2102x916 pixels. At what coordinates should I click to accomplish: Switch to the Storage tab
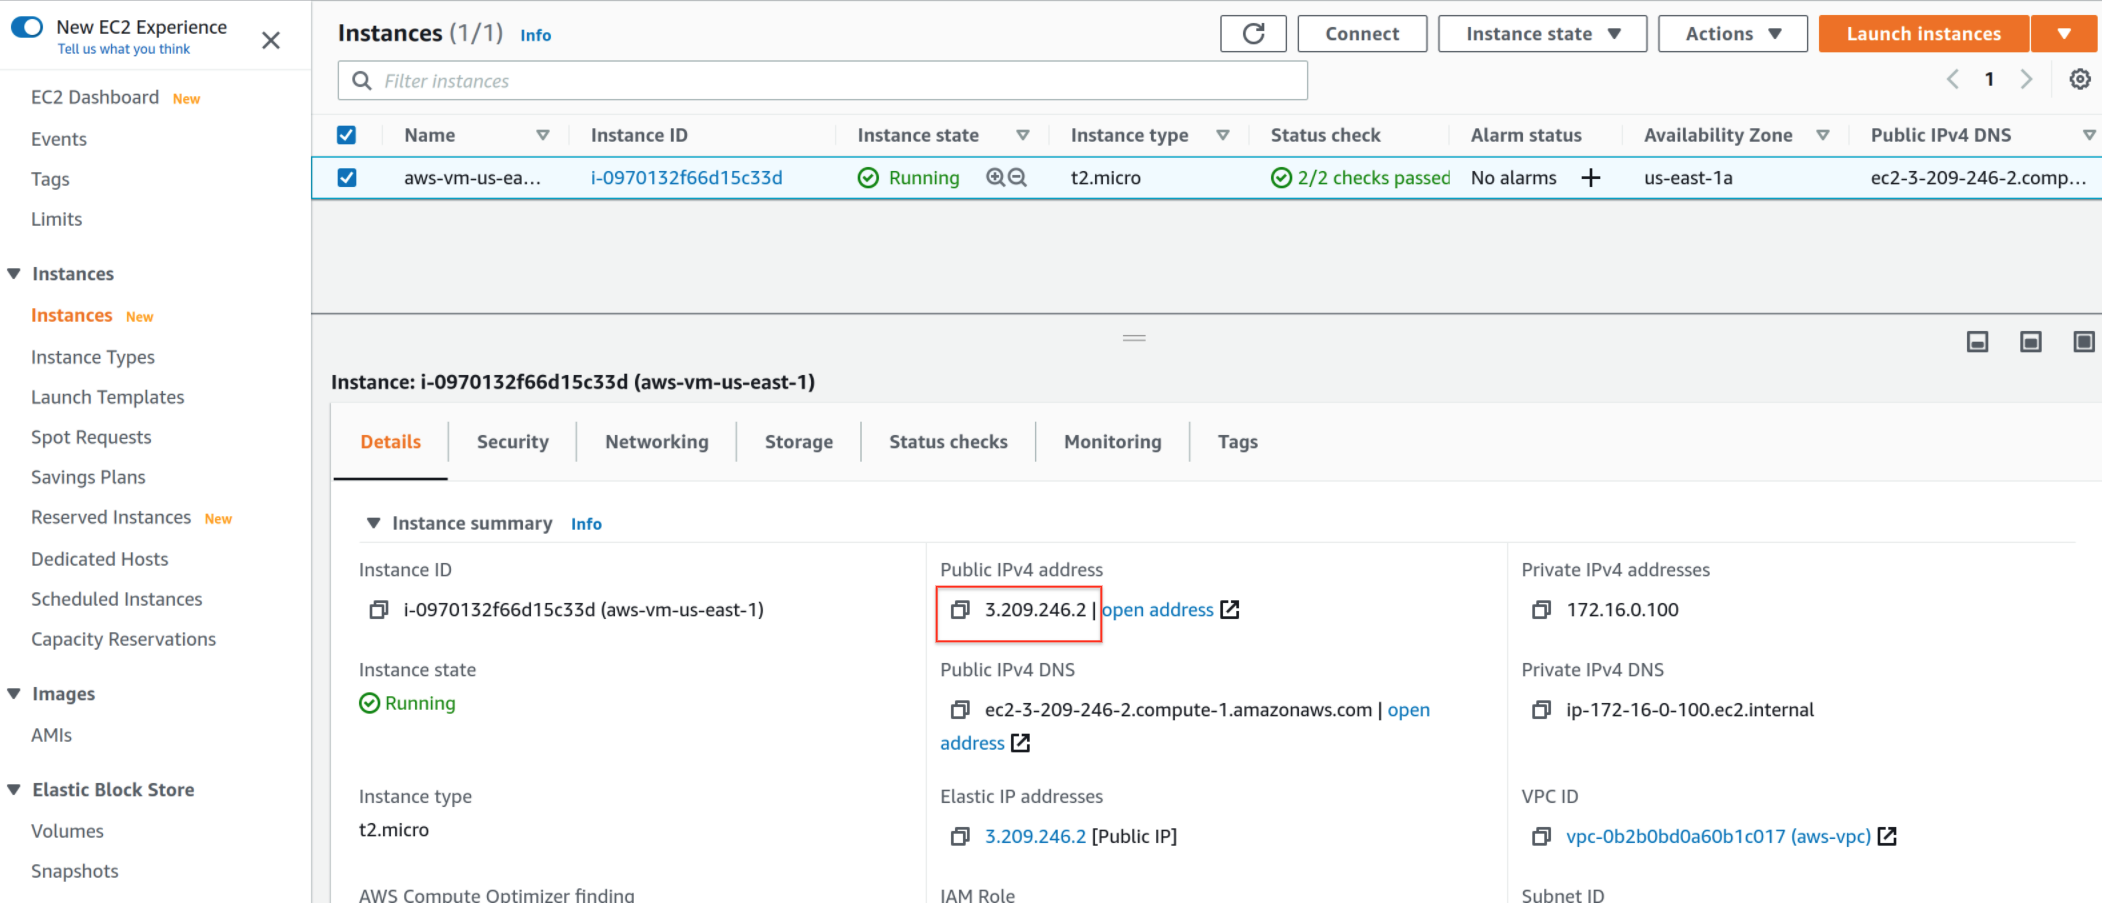tap(799, 442)
